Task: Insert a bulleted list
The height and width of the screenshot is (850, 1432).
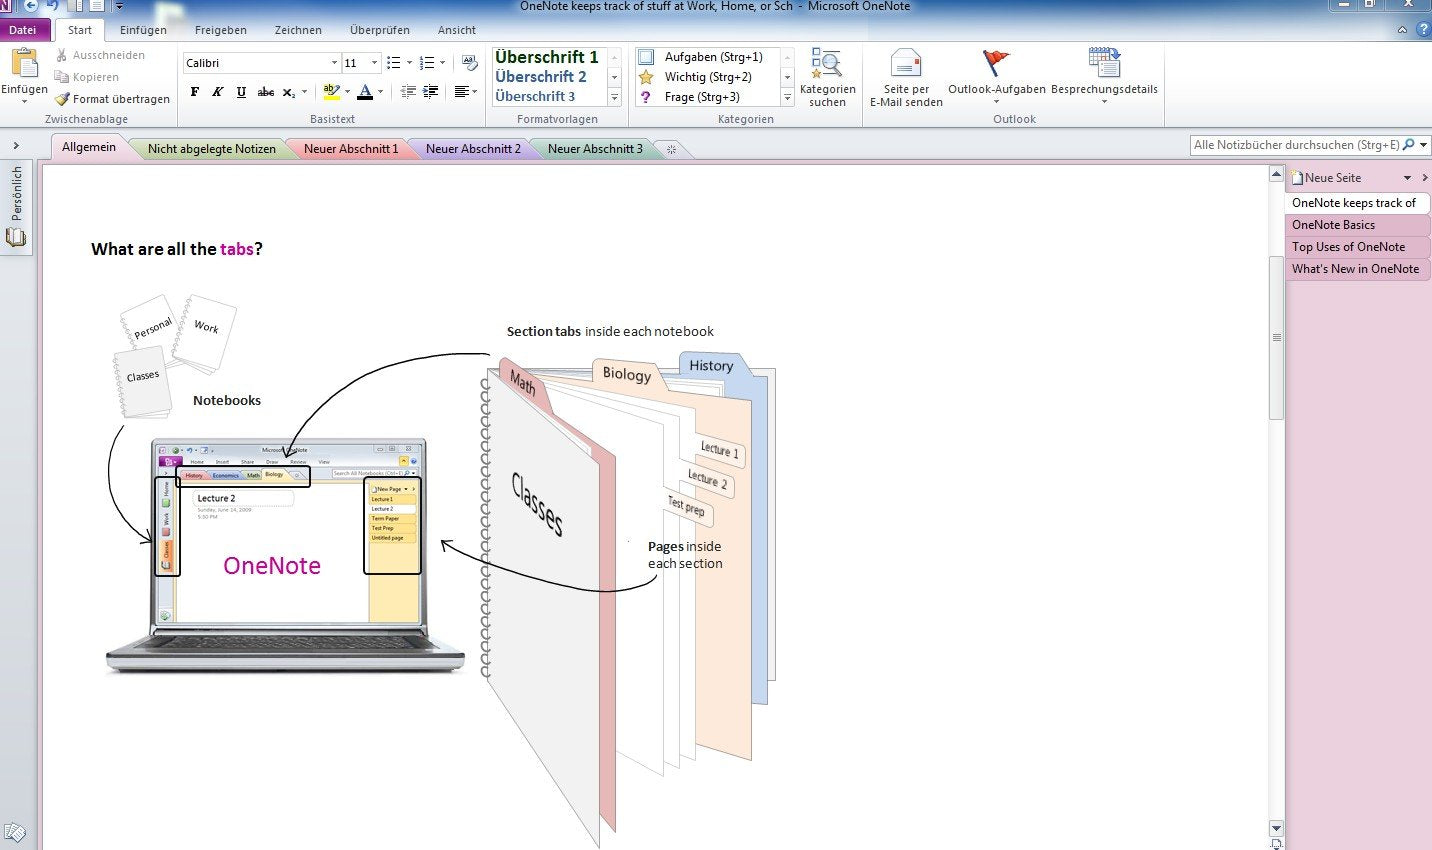Action: pos(394,63)
